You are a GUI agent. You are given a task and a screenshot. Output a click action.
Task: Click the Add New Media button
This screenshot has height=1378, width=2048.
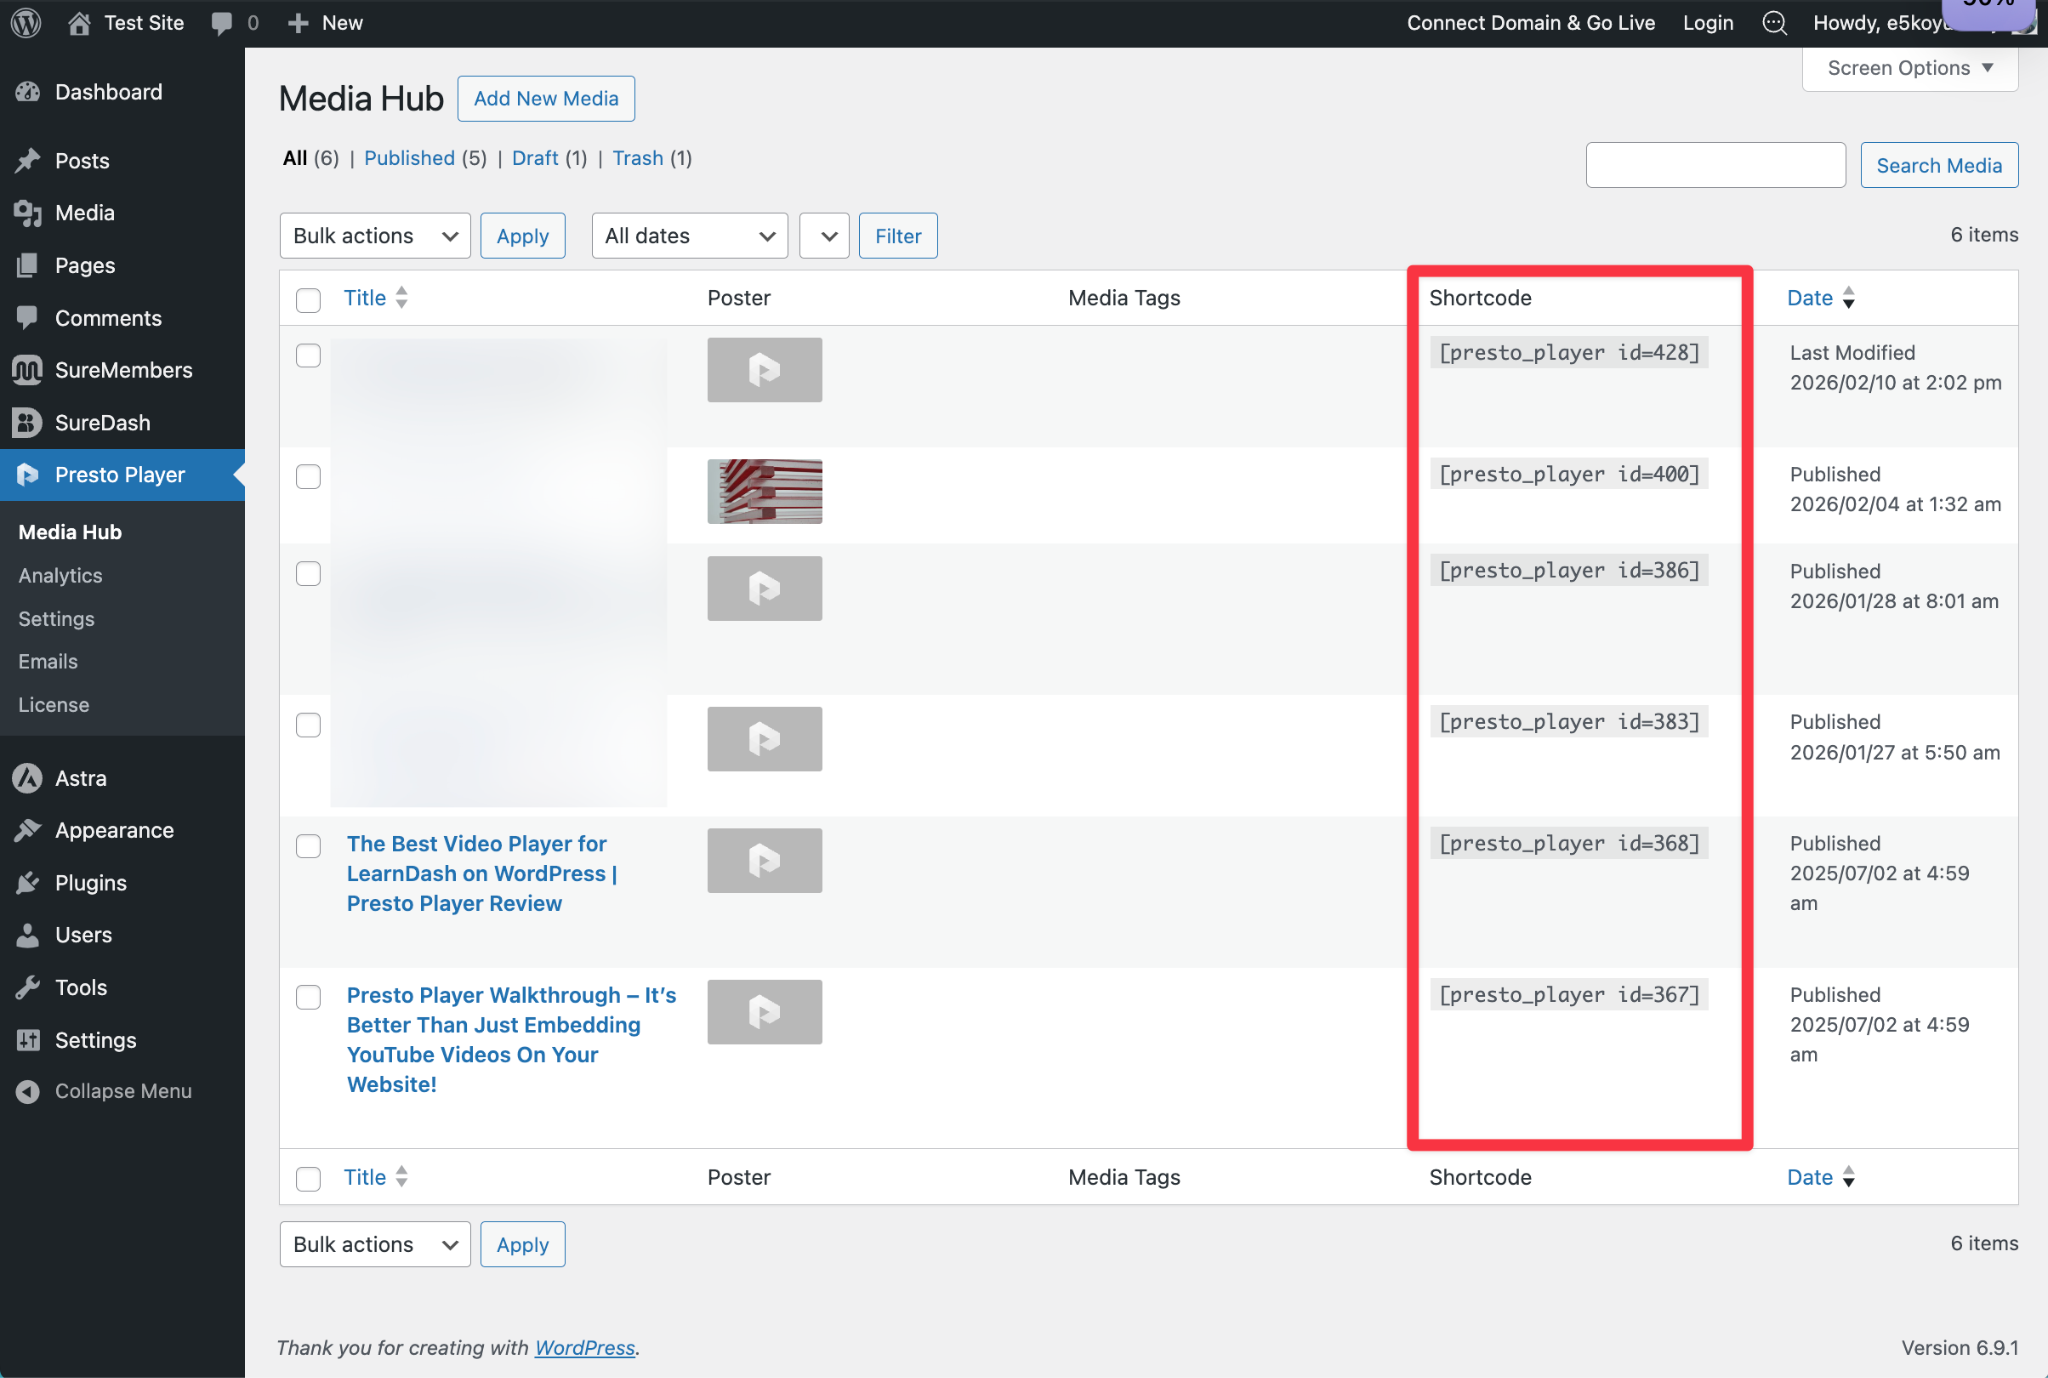[546, 98]
